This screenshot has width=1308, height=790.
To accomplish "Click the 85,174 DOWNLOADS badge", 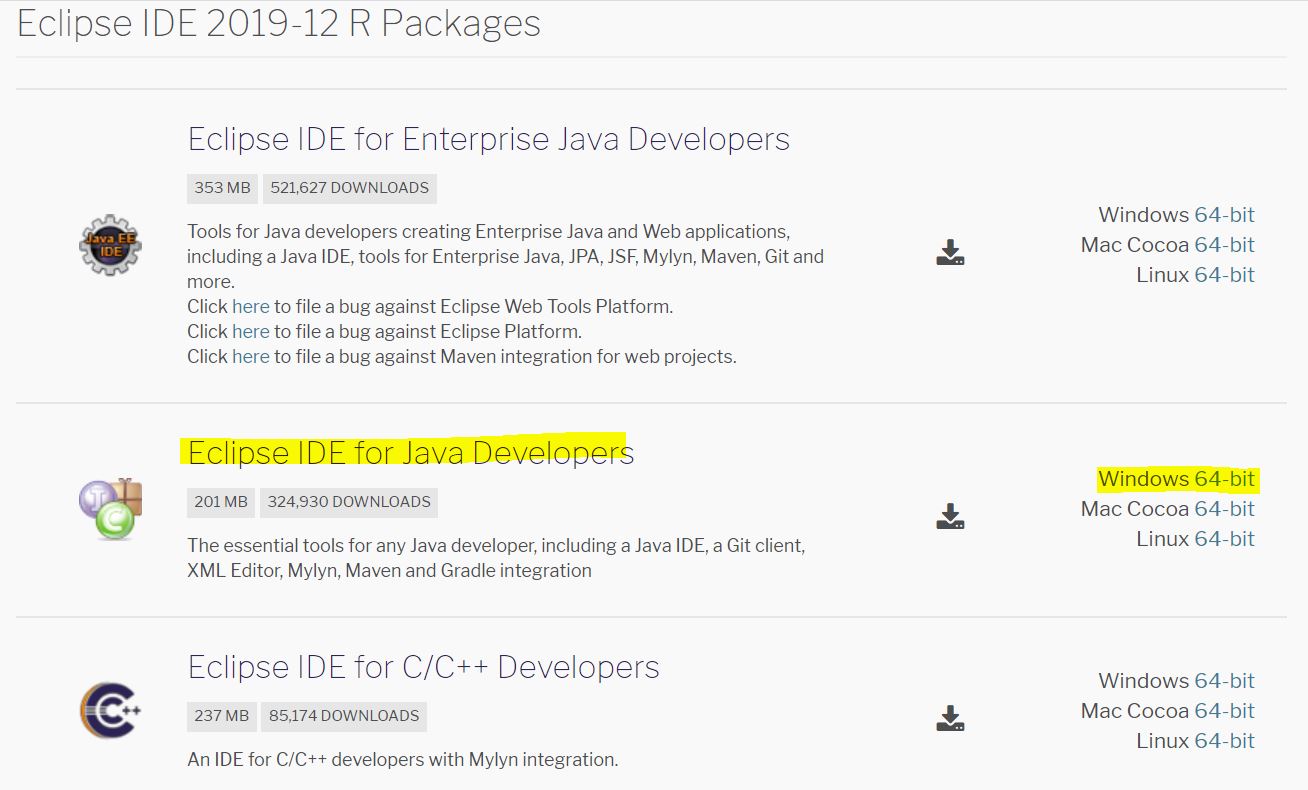I will [344, 716].
